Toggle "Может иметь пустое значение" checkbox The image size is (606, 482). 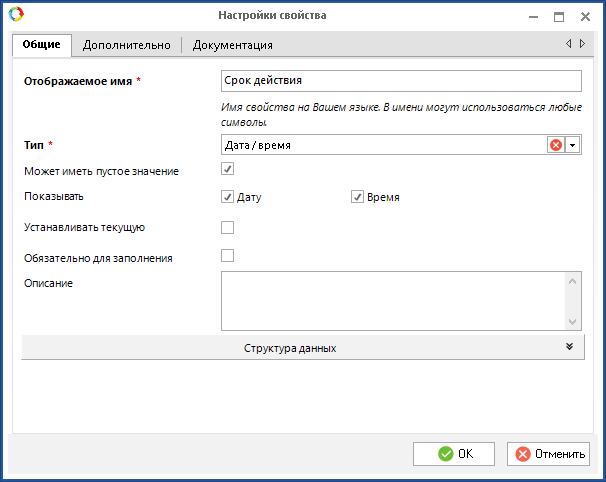[x=228, y=170]
